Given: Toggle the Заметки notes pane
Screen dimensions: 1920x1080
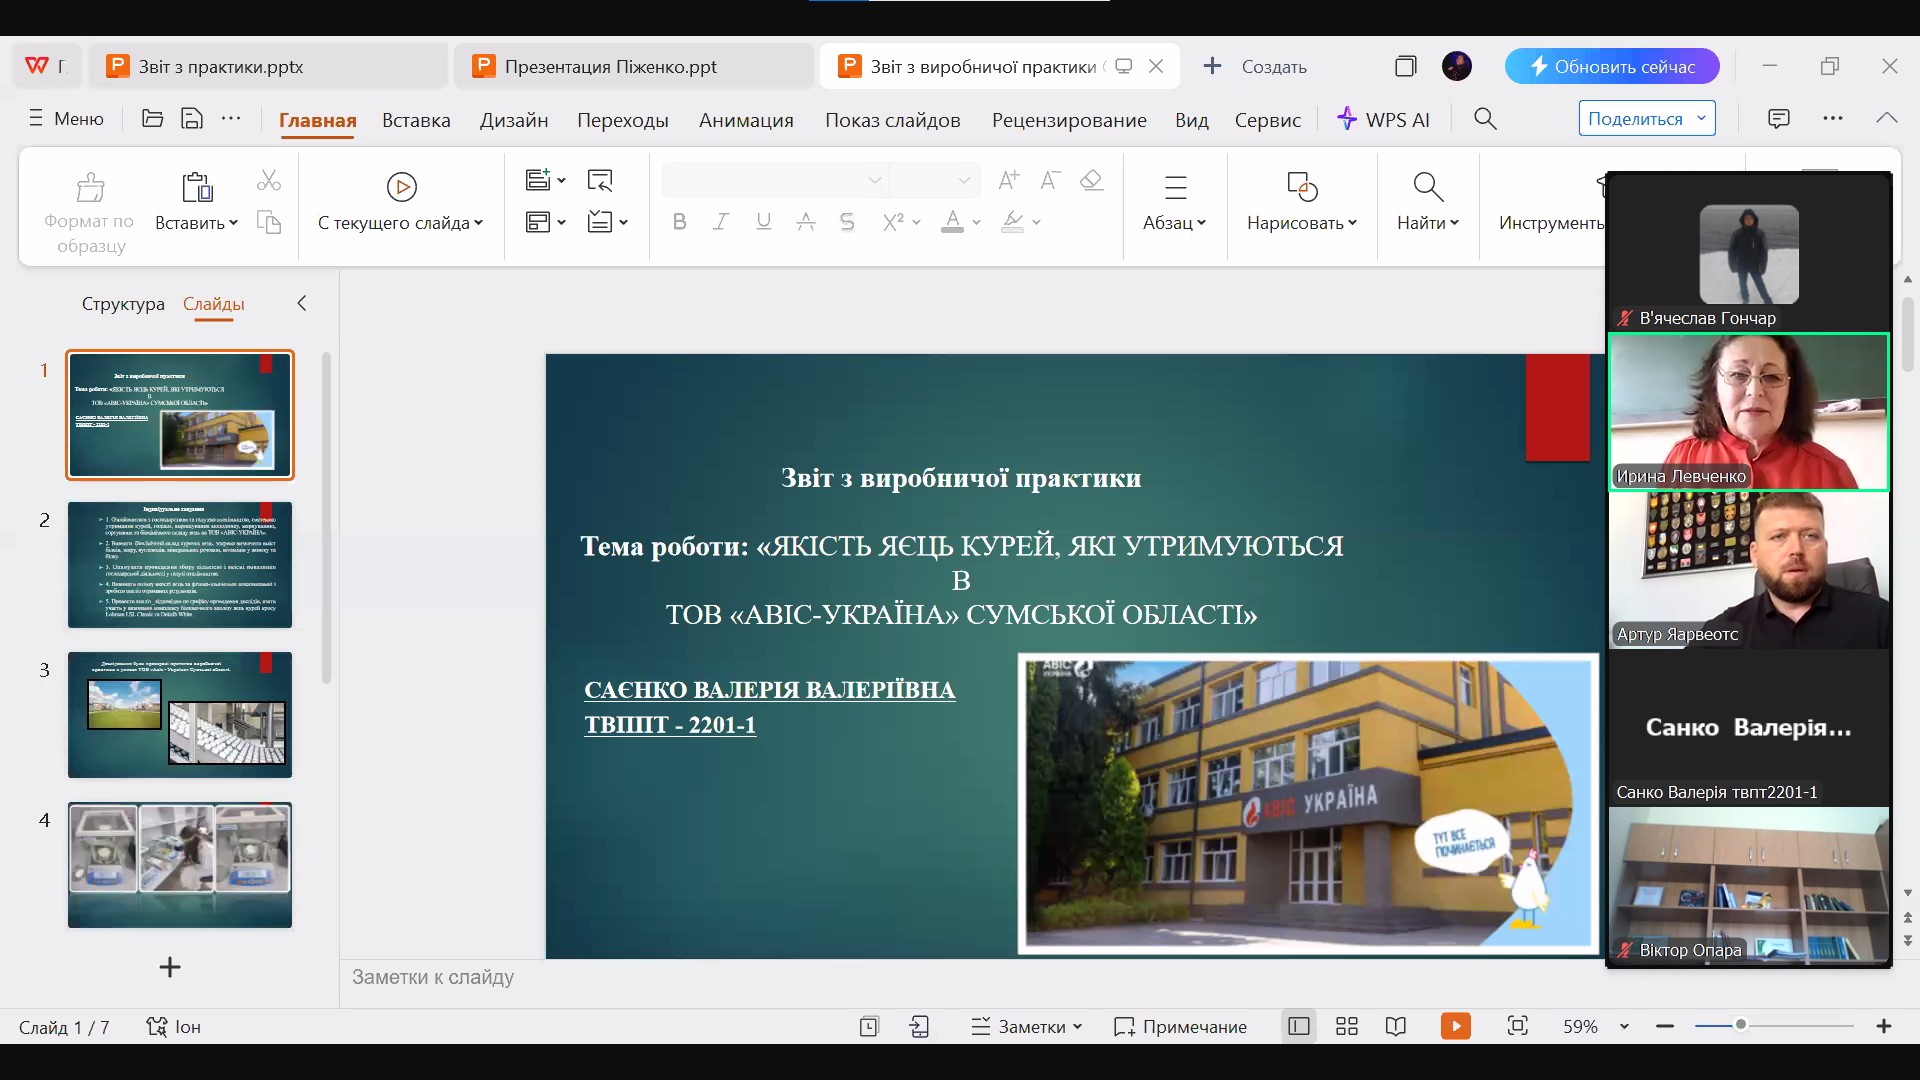Looking at the screenshot, I should coord(1026,1026).
